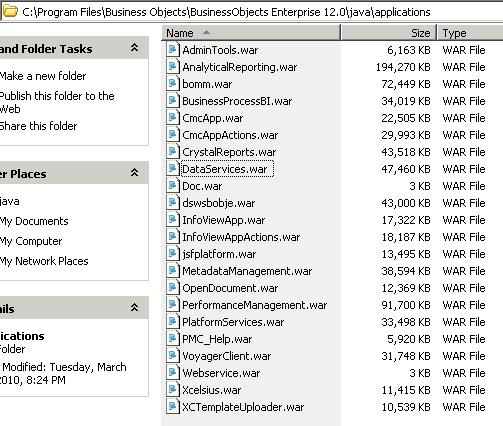
Task: Select the InfoViewAppActions.war file icon
Action: [x=173, y=237]
